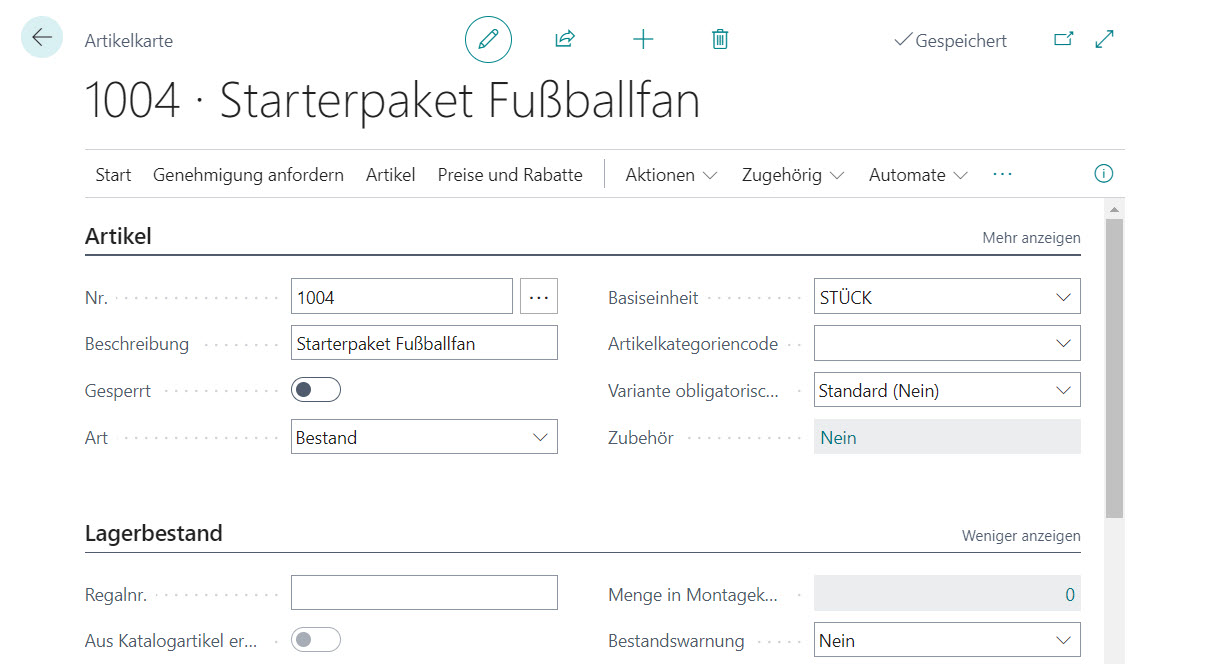Click Mehr anzeigen in Artikel section
The height and width of the screenshot is (664, 1208).
(x=1031, y=238)
